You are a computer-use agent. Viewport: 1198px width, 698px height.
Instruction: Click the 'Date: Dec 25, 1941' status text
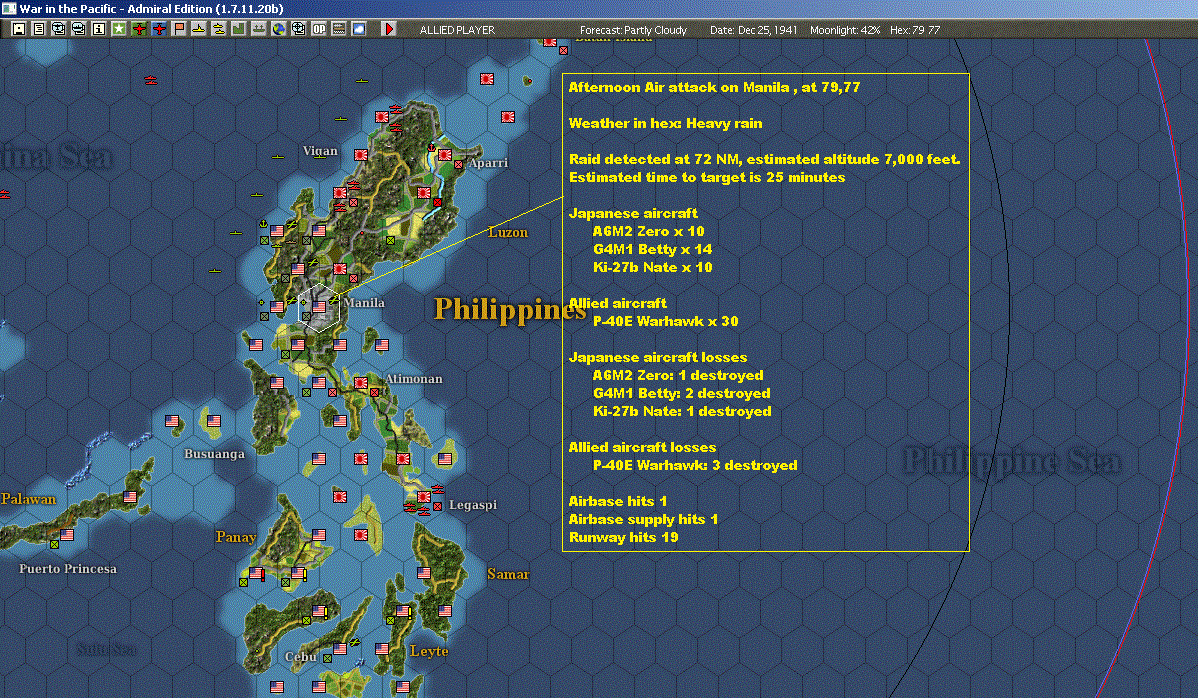[753, 30]
